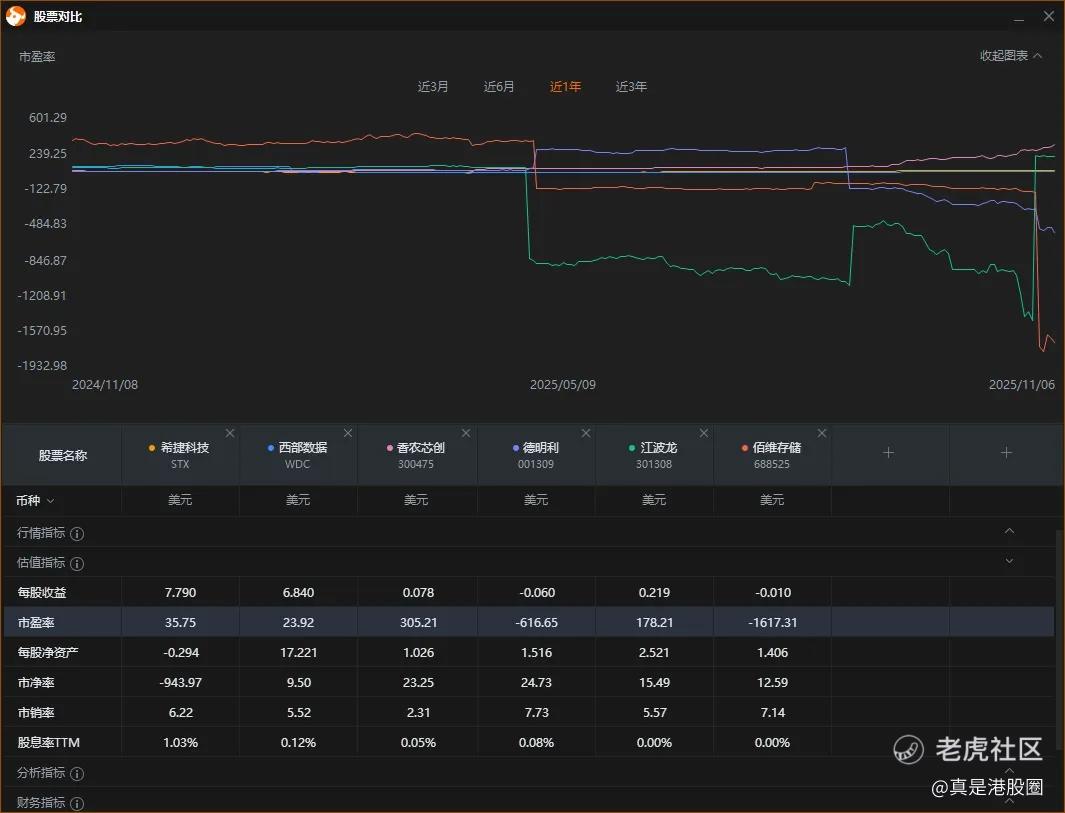The height and width of the screenshot is (813, 1065).
Task: Click the 市盈率 chart title
Action: 37,57
